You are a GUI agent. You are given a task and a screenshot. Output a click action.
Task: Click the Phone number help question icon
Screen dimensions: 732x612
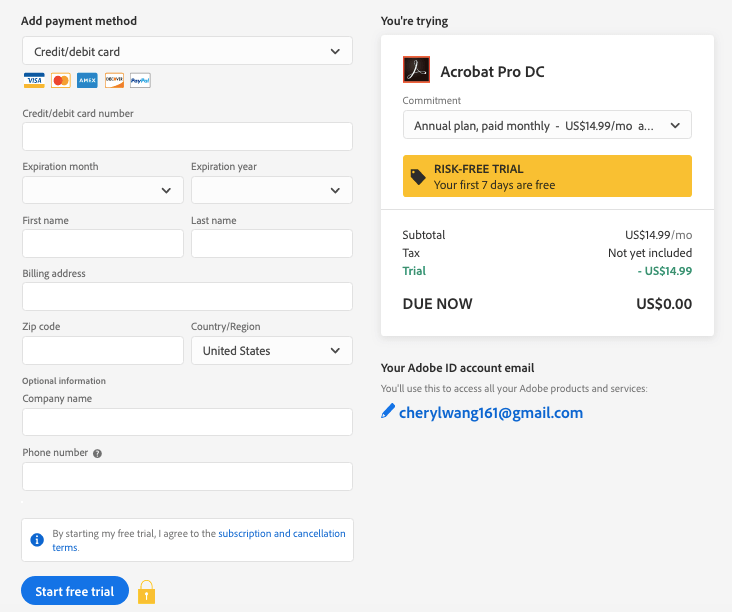97,453
